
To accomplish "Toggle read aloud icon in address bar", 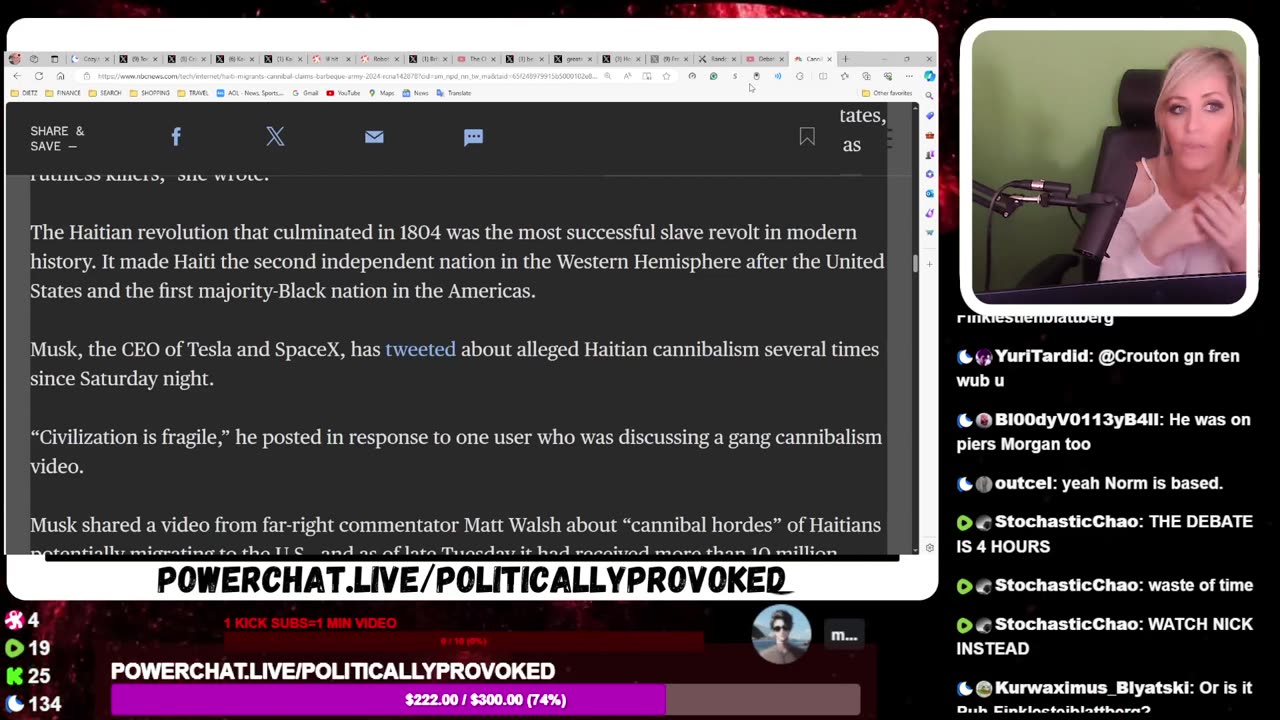I will tap(628, 76).
